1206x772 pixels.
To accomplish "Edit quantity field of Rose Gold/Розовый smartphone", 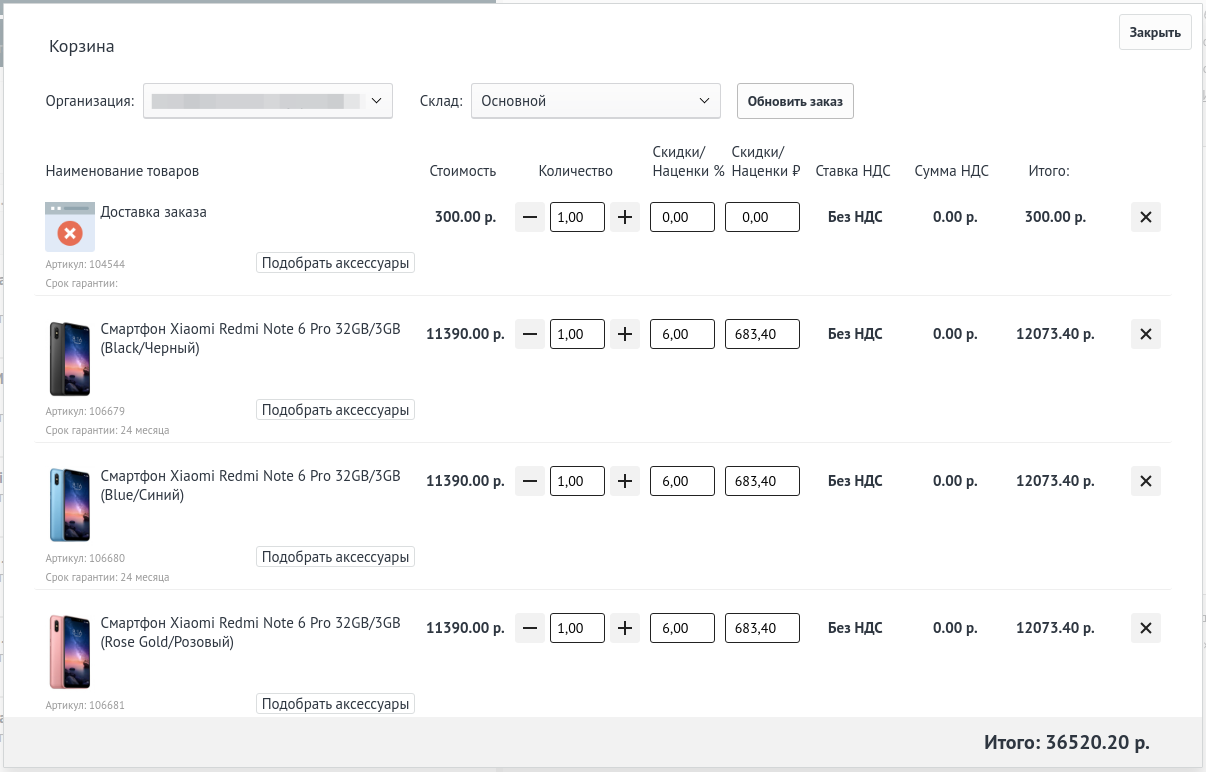I will pos(577,628).
